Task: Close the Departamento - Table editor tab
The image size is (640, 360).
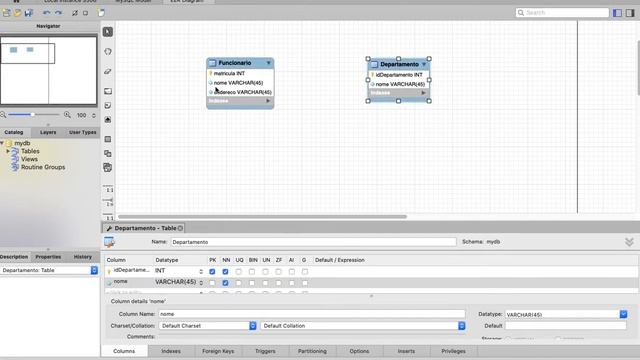Action: tap(180, 228)
